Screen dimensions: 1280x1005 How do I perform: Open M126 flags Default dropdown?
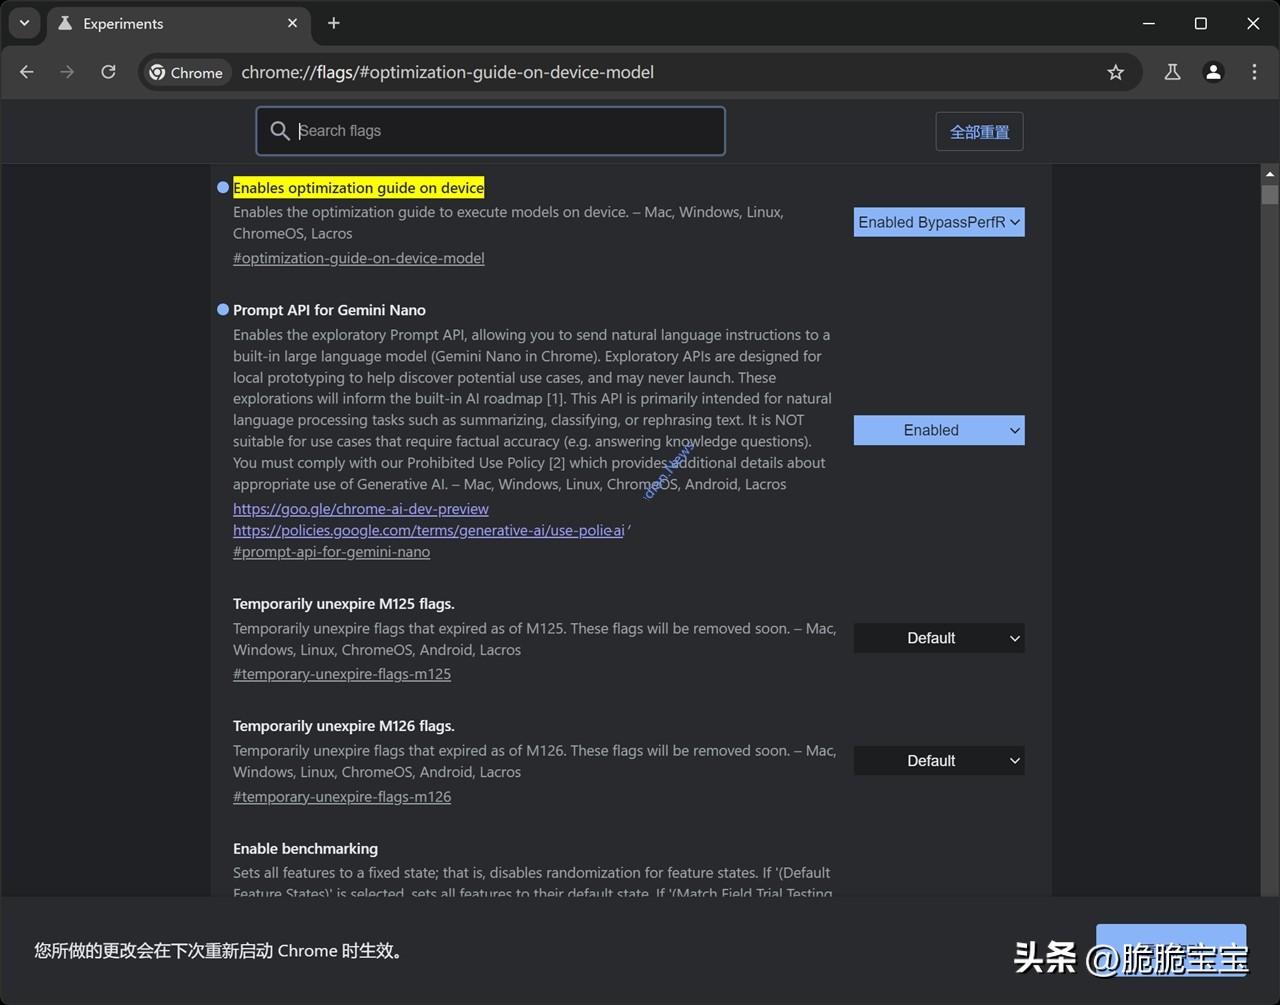pos(939,761)
